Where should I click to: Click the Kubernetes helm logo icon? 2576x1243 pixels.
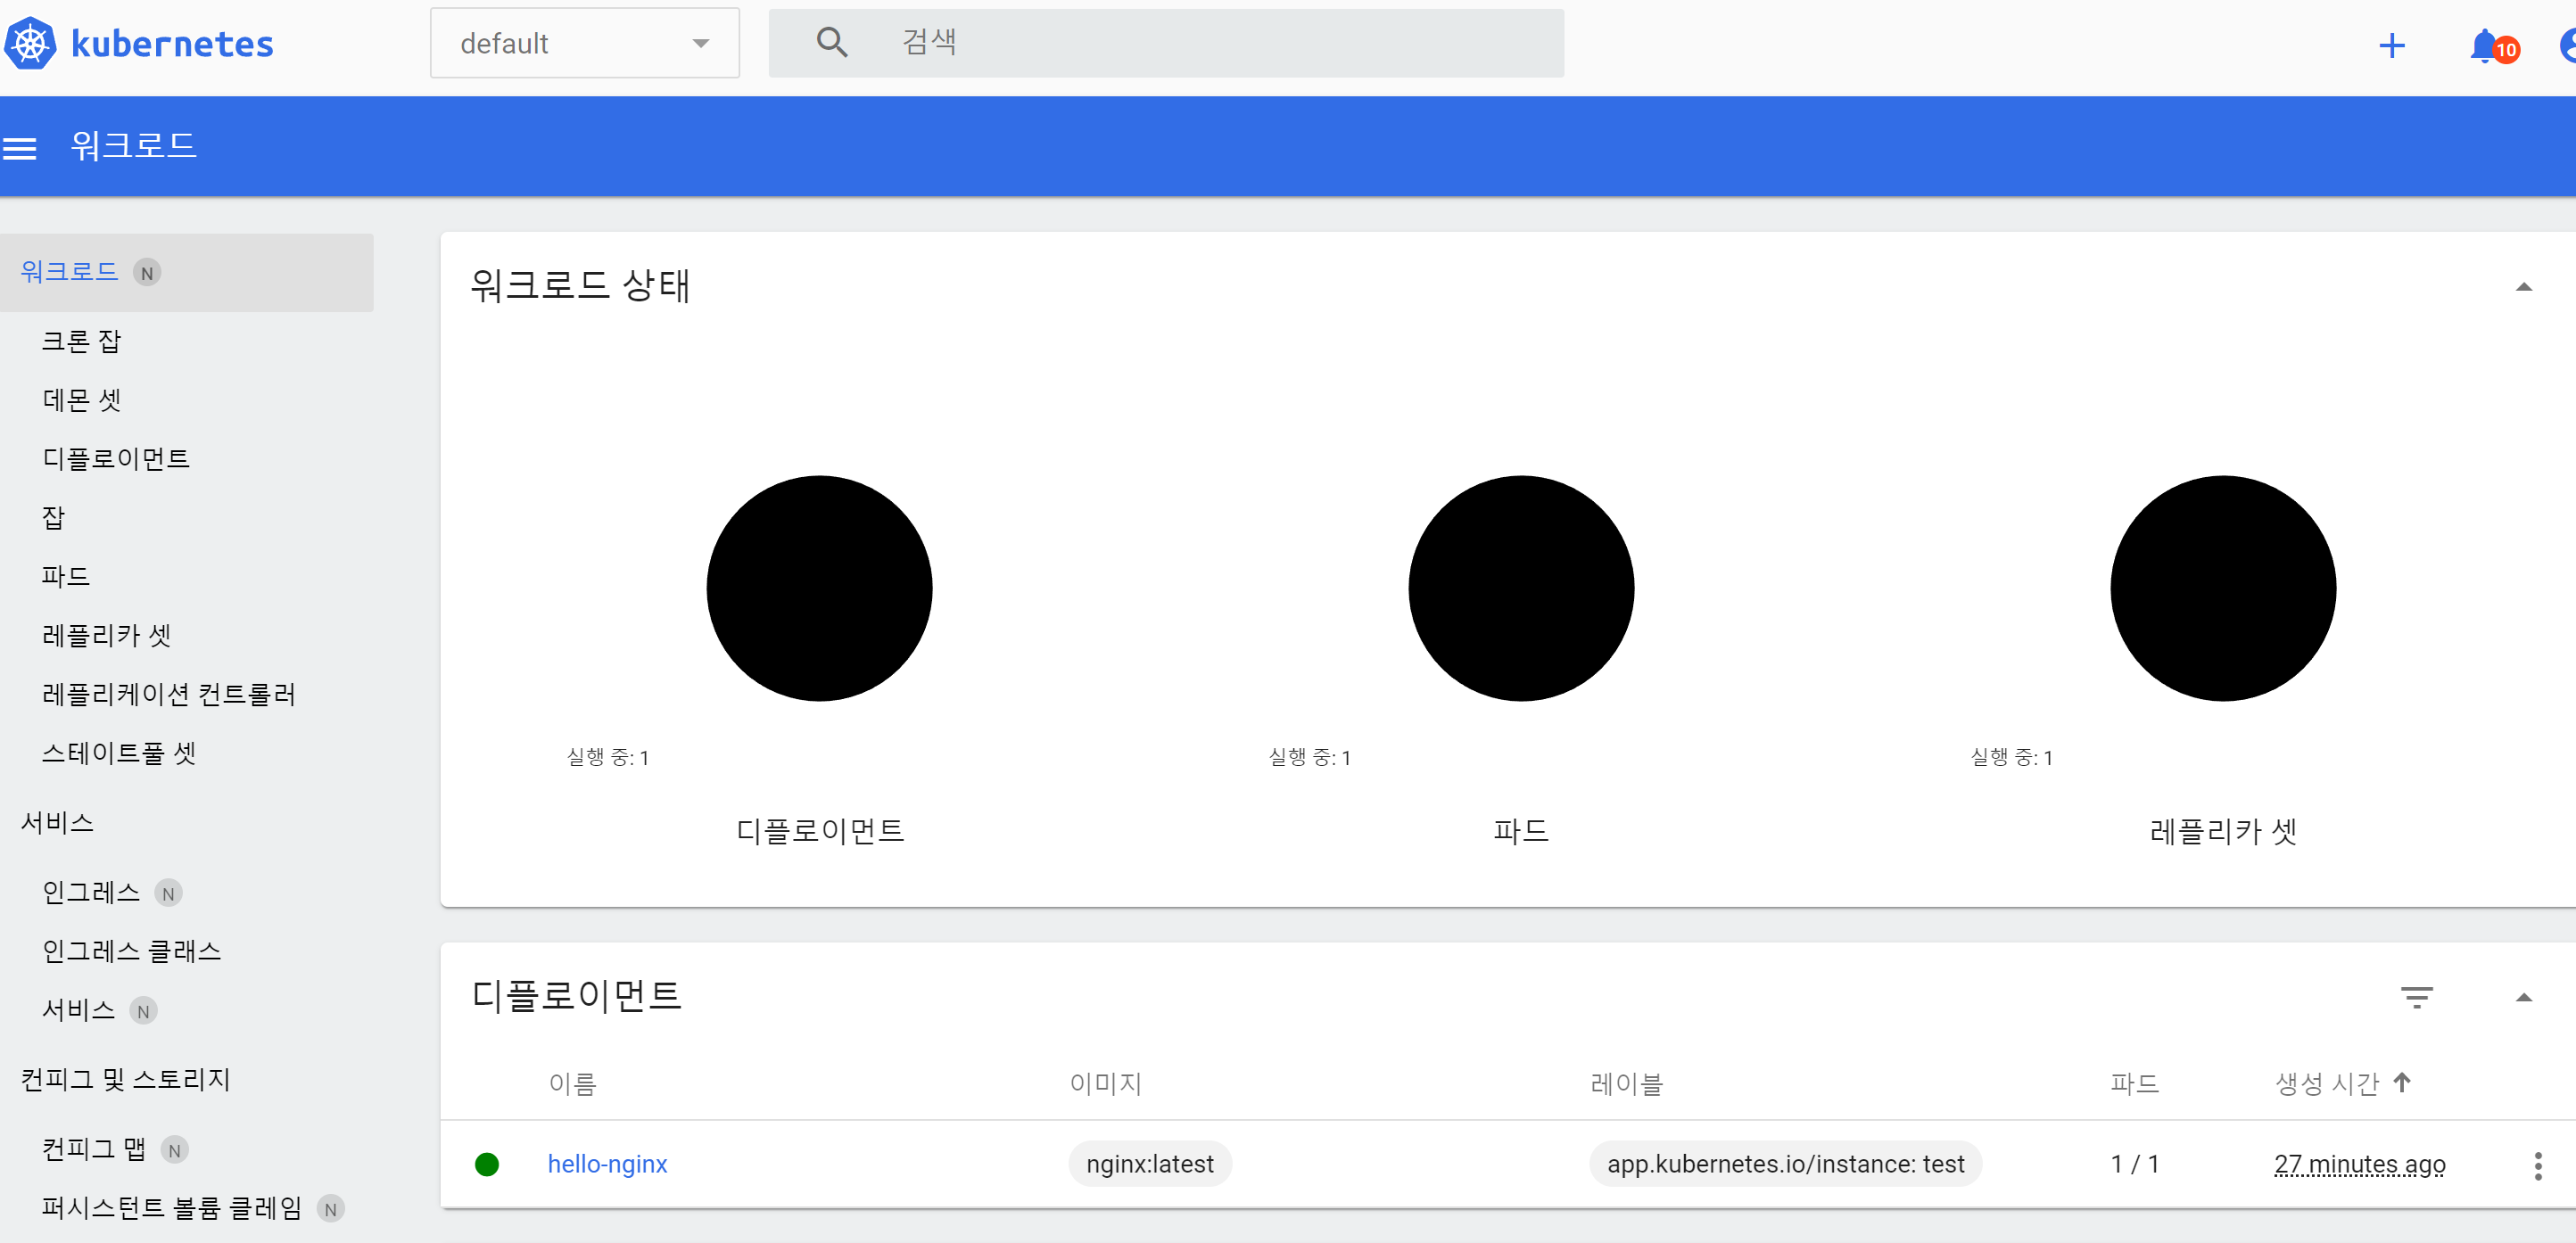(31, 44)
